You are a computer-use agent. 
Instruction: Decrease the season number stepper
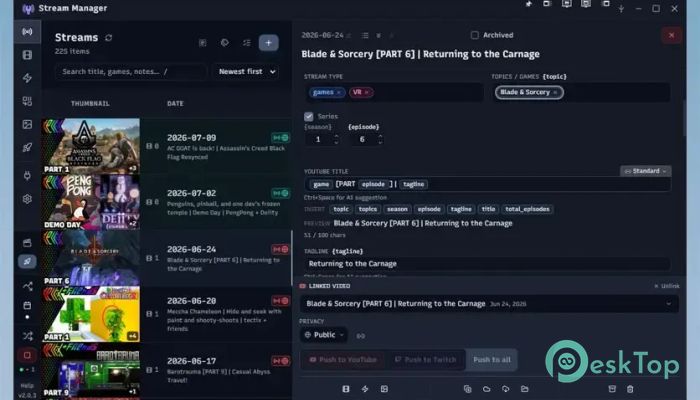point(336,142)
